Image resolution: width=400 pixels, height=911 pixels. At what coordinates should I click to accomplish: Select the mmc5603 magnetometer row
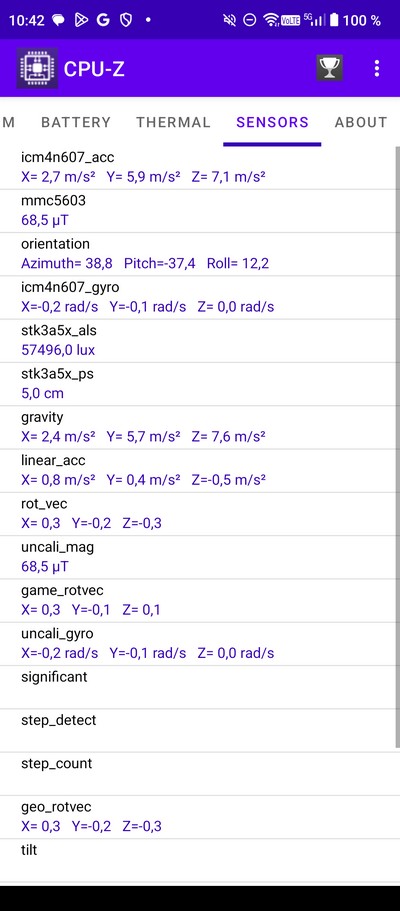(x=198, y=211)
